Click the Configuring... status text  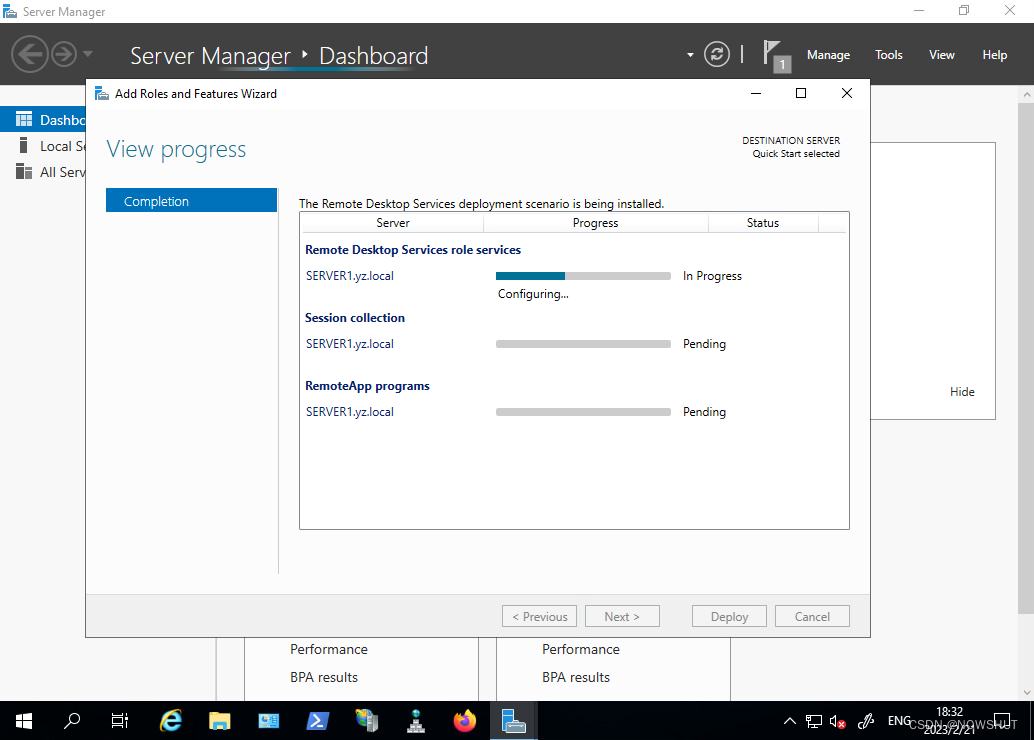click(533, 294)
